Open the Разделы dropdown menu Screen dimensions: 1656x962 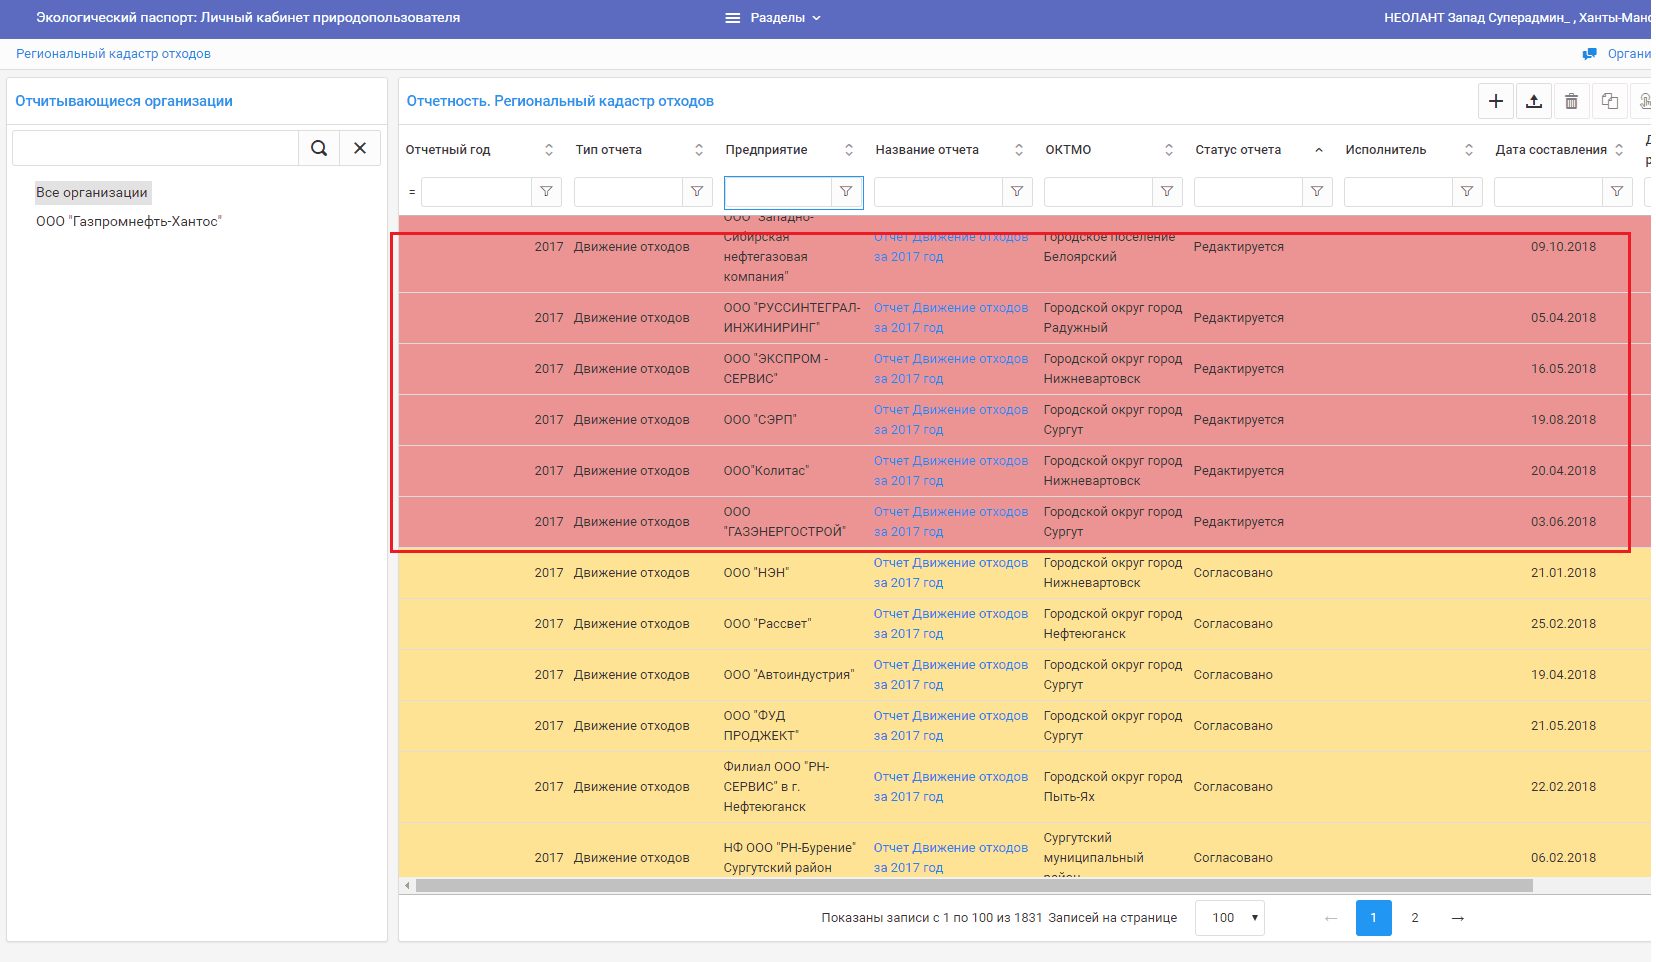coord(773,18)
